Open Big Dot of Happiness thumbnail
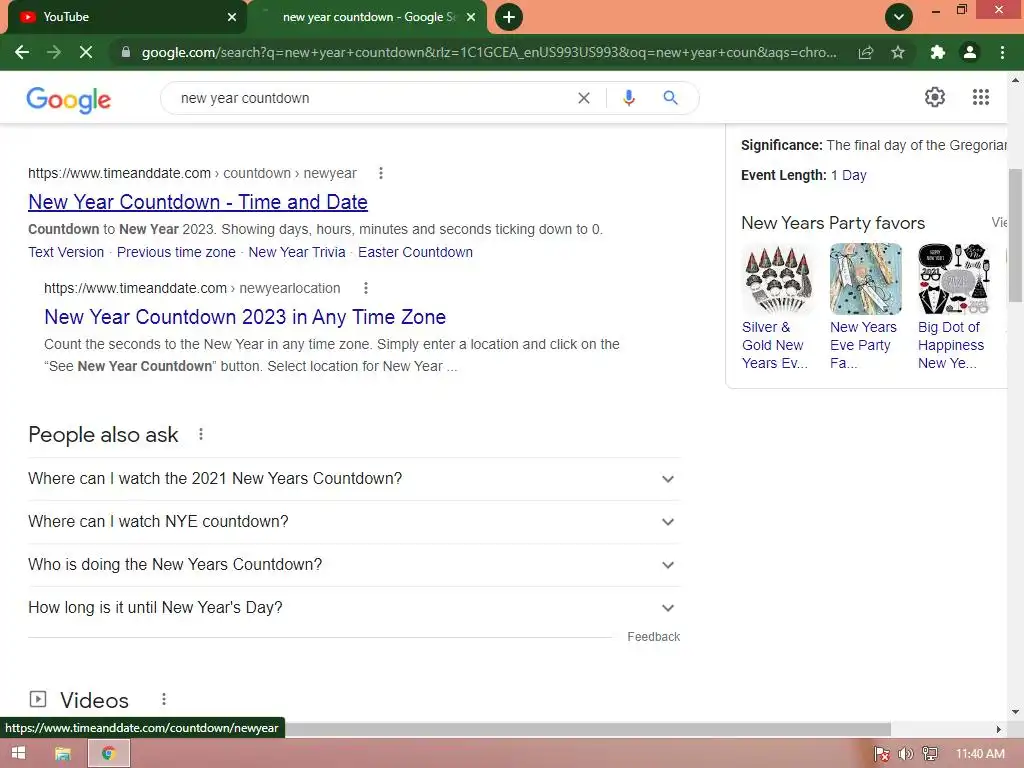The width and height of the screenshot is (1024, 768). pos(954,279)
